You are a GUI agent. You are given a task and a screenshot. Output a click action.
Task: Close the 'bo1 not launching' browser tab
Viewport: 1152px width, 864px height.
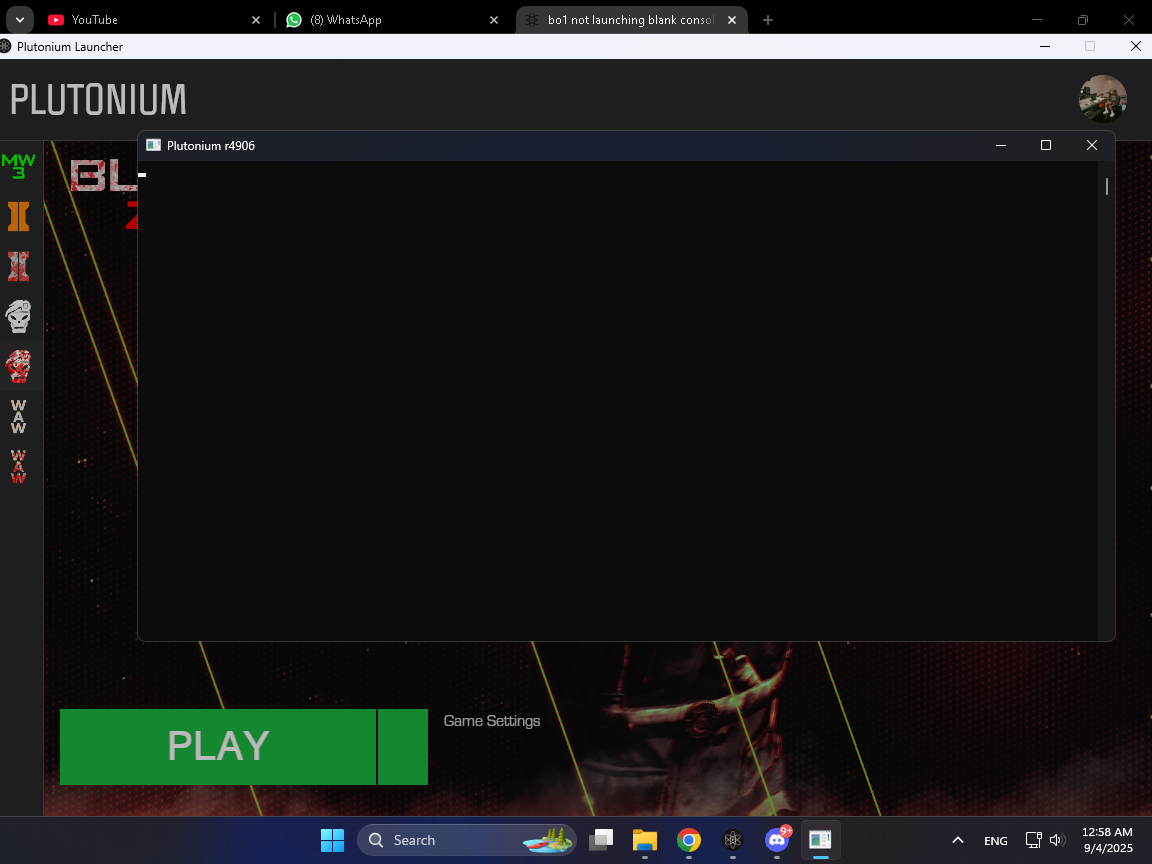[732, 20]
